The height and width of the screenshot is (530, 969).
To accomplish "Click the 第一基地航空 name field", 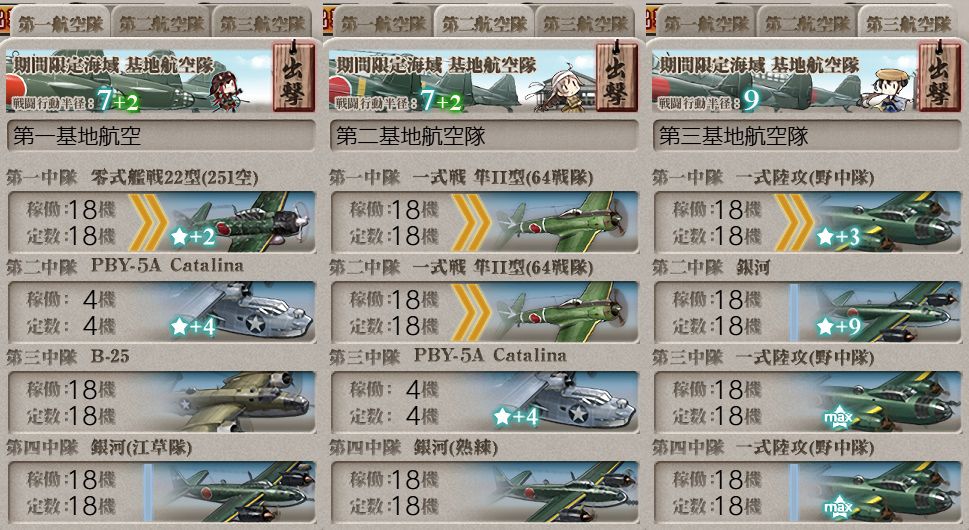I will (161, 136).
